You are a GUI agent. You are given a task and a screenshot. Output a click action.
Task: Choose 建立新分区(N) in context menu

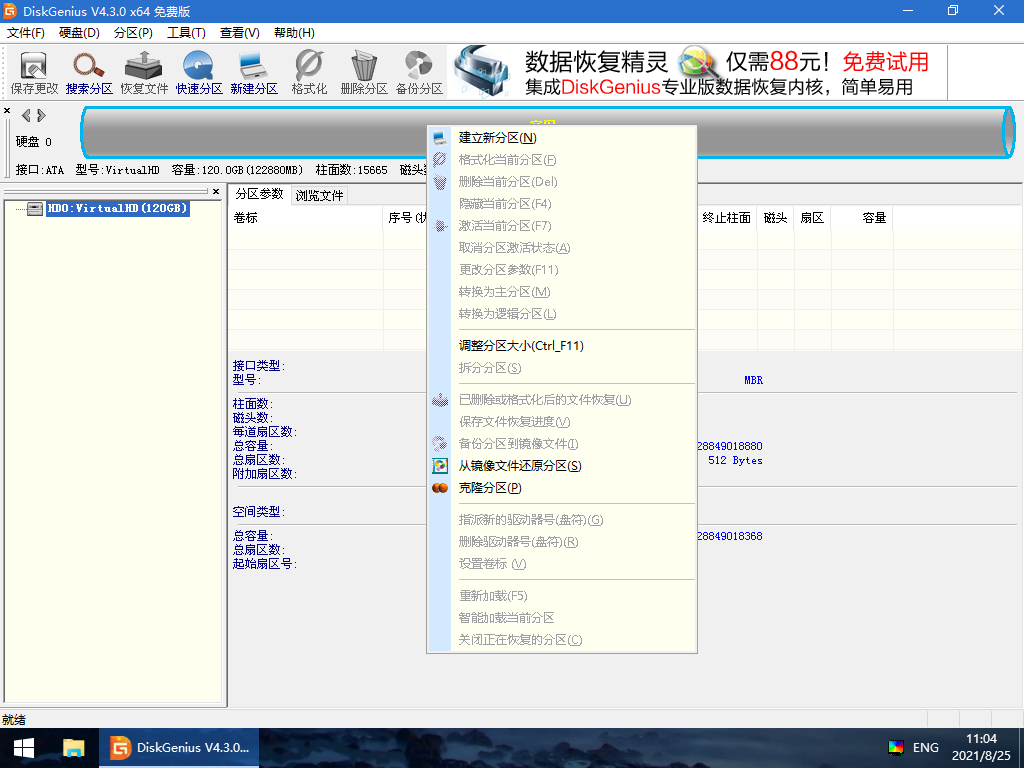tap(562, 138)
